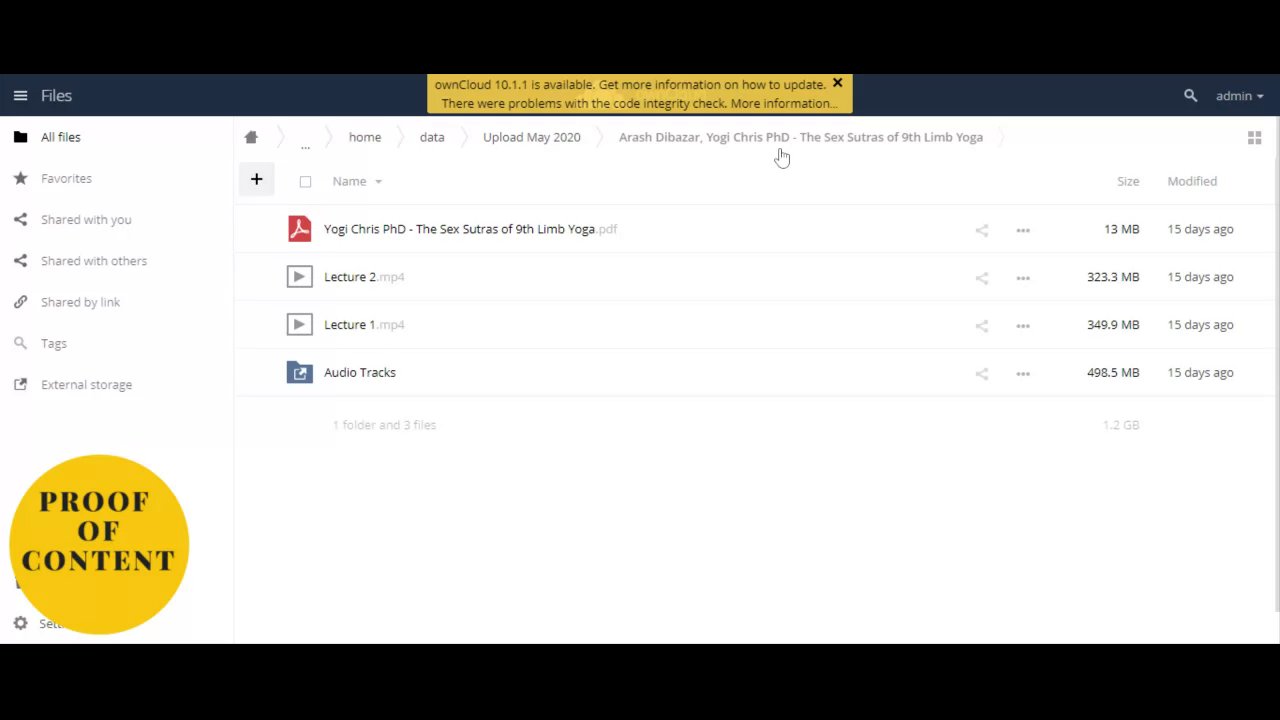Click the 498.5 MB size value
1280x720 pixels.
coord(1113,373)
